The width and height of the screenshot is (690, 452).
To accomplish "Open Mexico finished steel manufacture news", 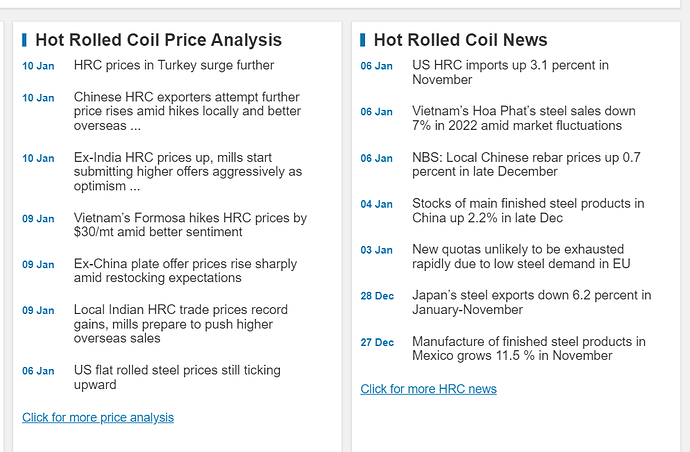I will coord(528,348).
